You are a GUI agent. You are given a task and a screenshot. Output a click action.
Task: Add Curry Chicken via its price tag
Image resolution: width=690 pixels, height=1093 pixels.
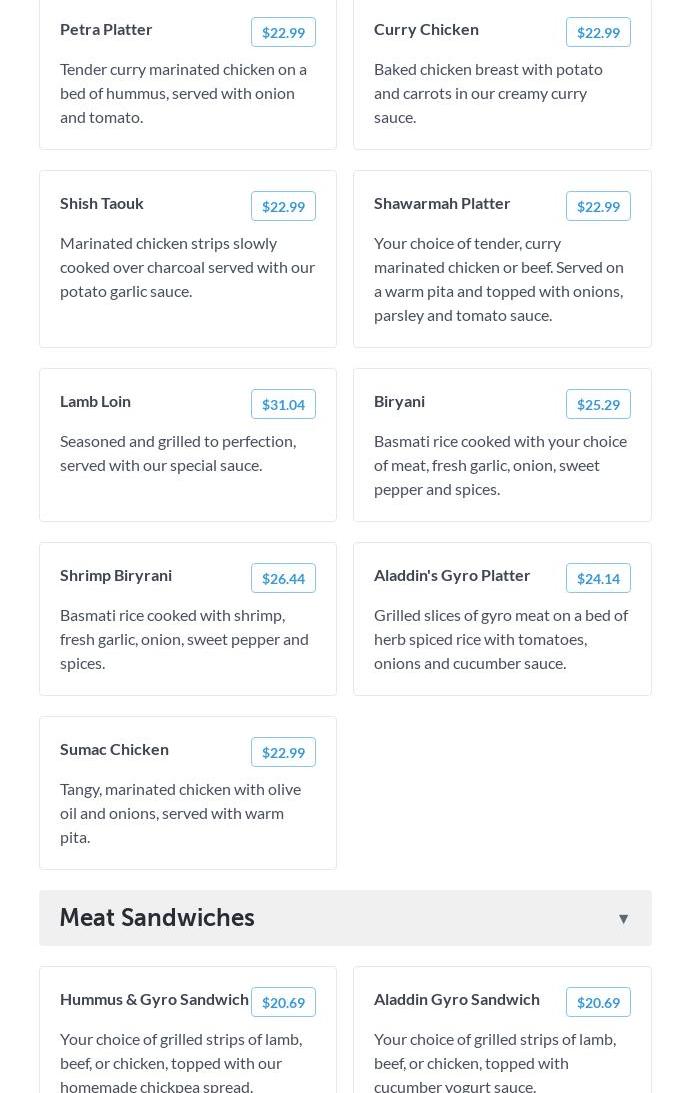(598, 32)
